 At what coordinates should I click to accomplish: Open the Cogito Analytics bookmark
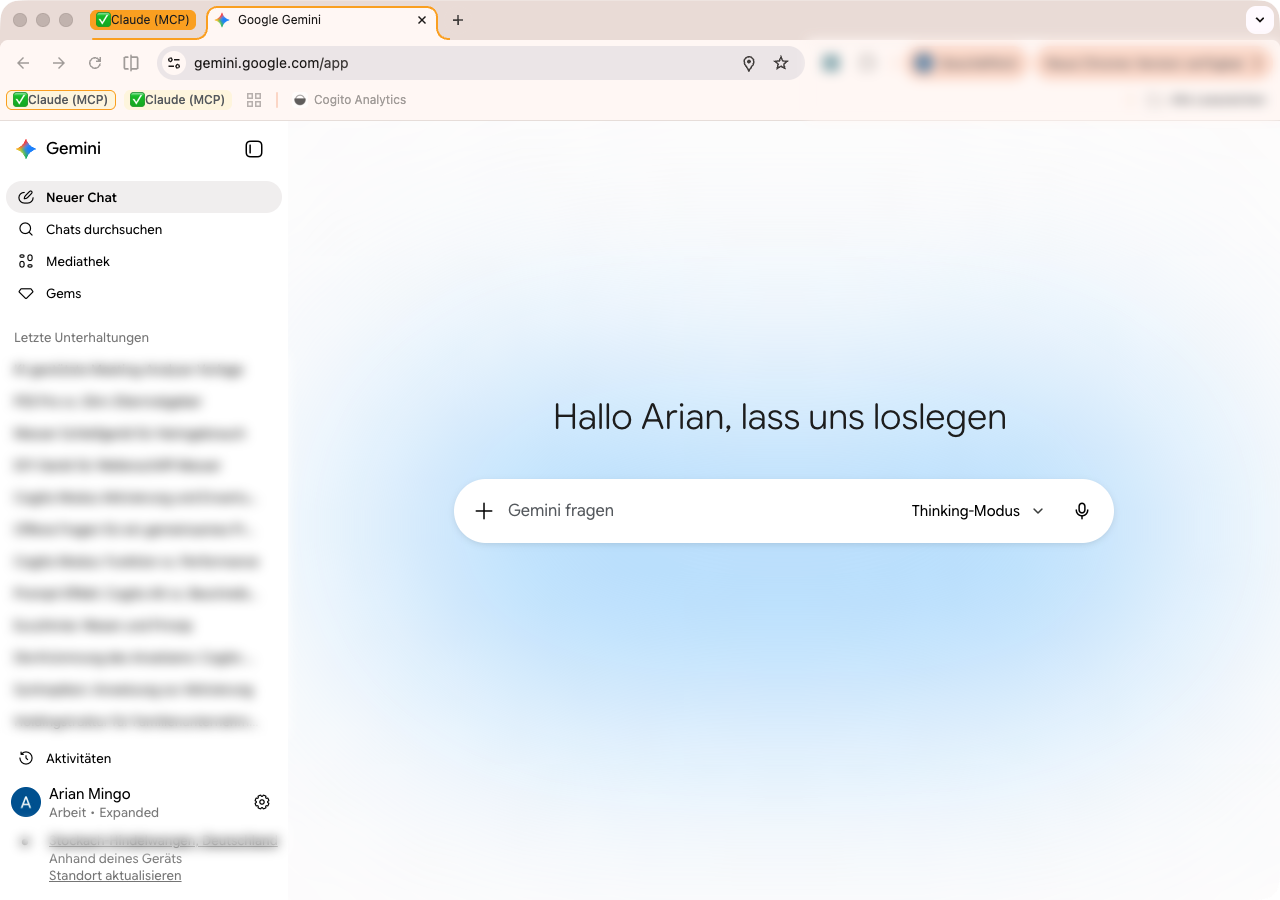click(350, 100)
